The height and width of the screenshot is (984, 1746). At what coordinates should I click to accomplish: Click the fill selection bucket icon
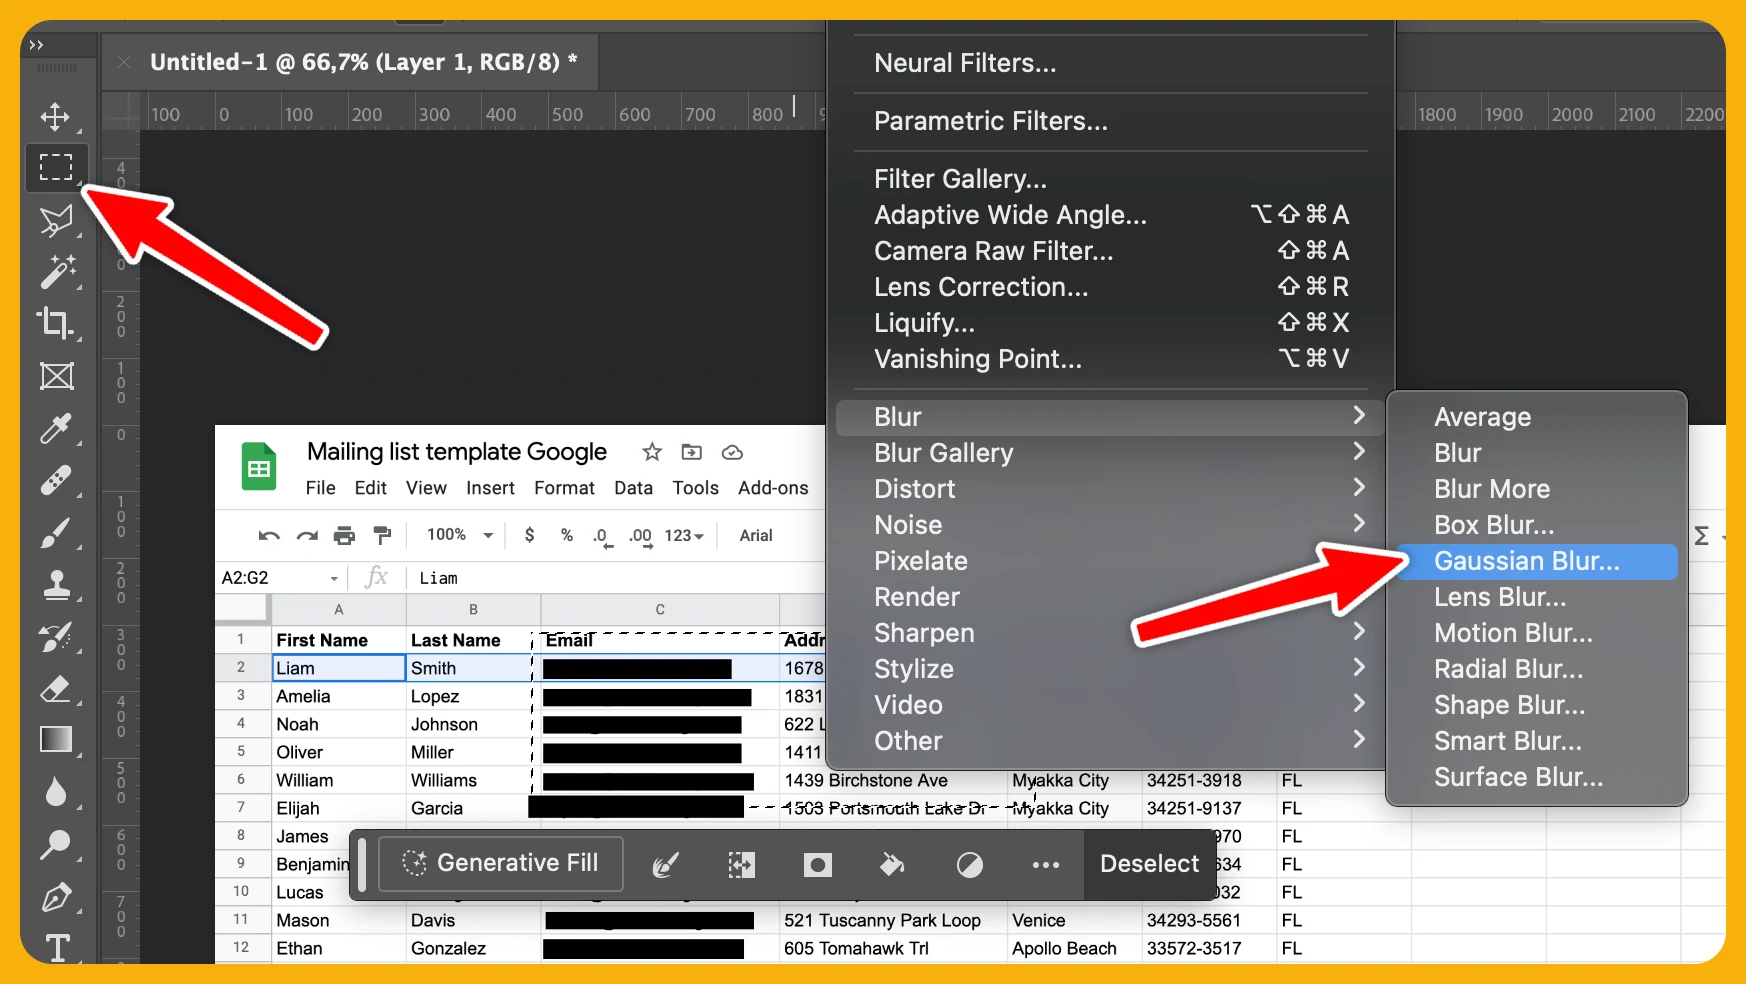tap(892, 865)
